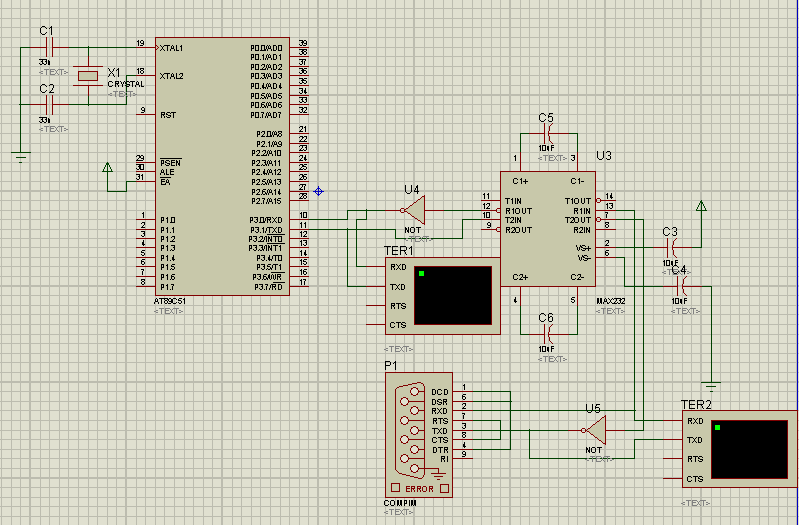The height and width of the screenshot is (525, 799).
Task: Select the power terminal arrow near EA pin
Action: point(107,168)
